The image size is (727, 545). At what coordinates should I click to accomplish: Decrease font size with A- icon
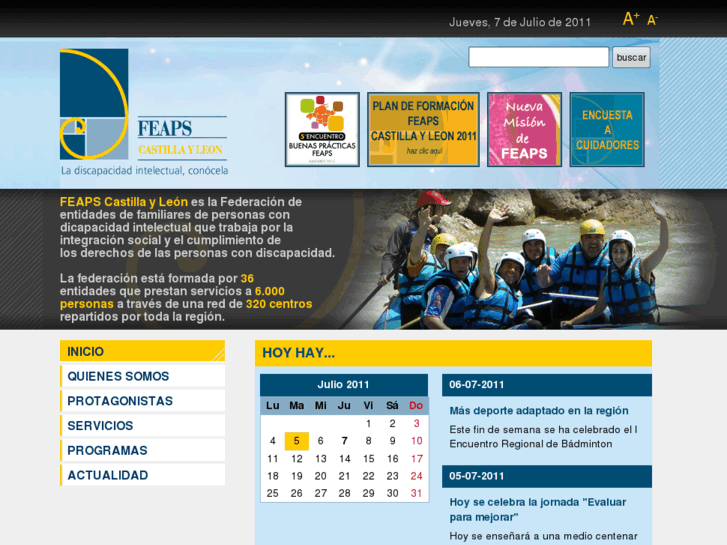(652, 20)
